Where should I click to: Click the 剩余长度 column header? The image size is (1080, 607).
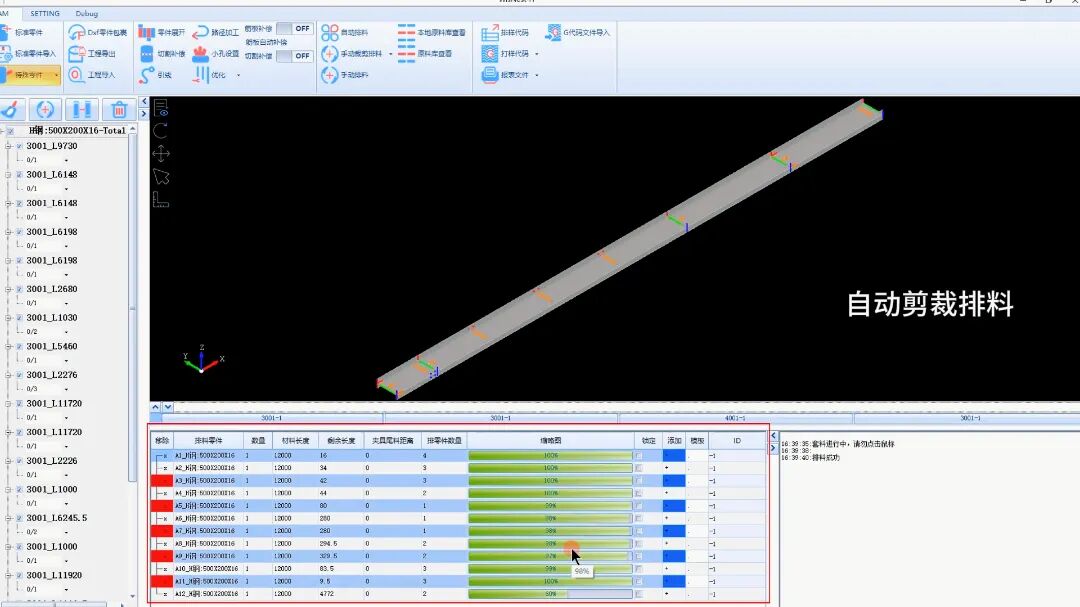pos(341,440)
